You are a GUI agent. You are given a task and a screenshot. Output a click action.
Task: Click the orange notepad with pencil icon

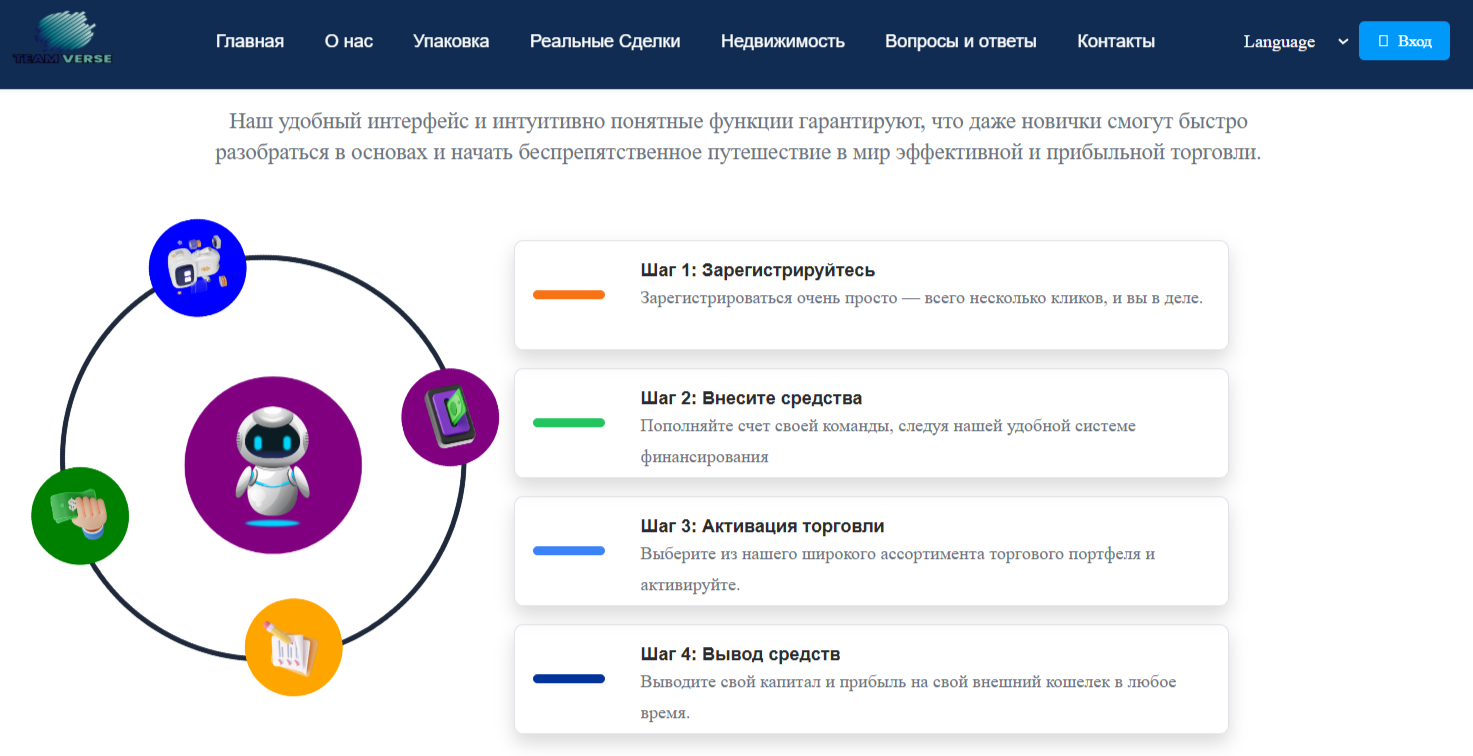[294, 647]
